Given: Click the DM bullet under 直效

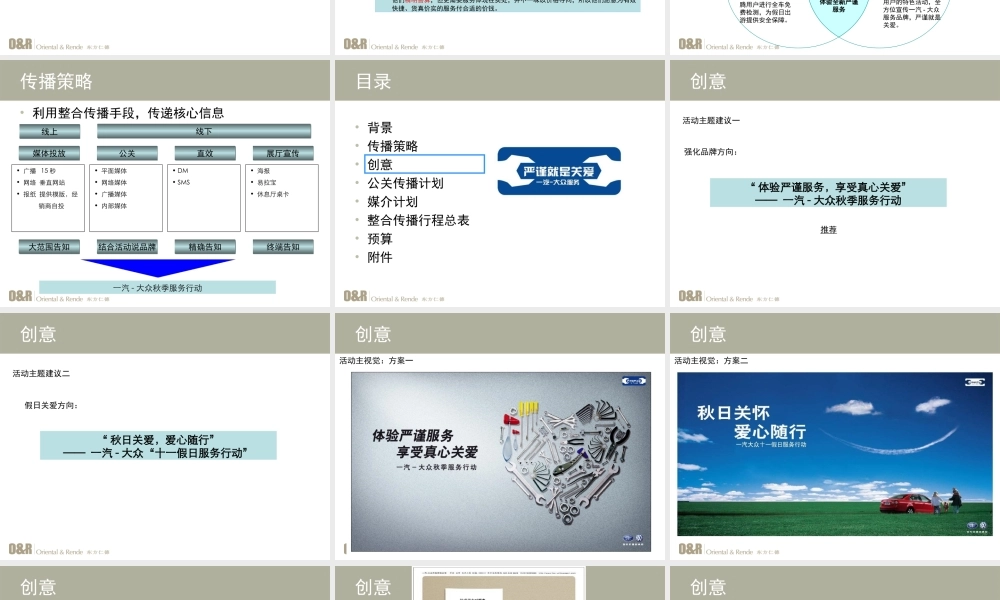Looking at the screenshot, I should 181,171.
